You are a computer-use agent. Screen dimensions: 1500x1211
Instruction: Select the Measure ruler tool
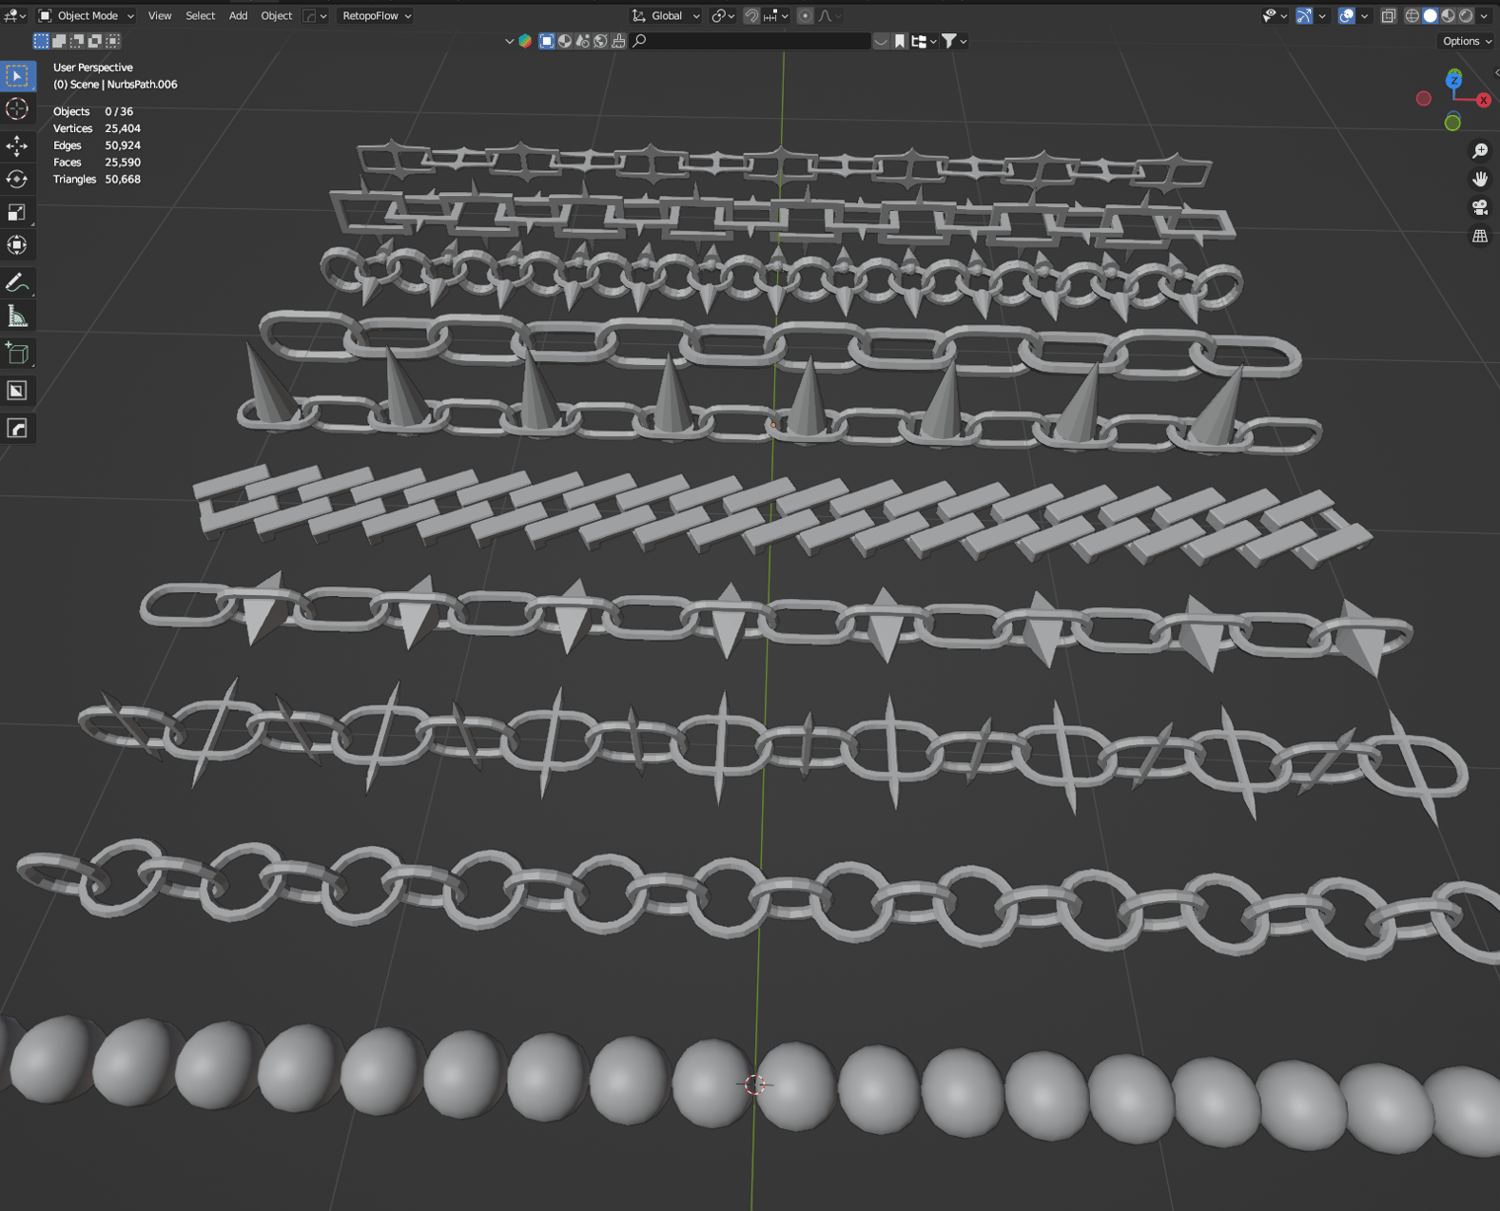coord(17,316)
